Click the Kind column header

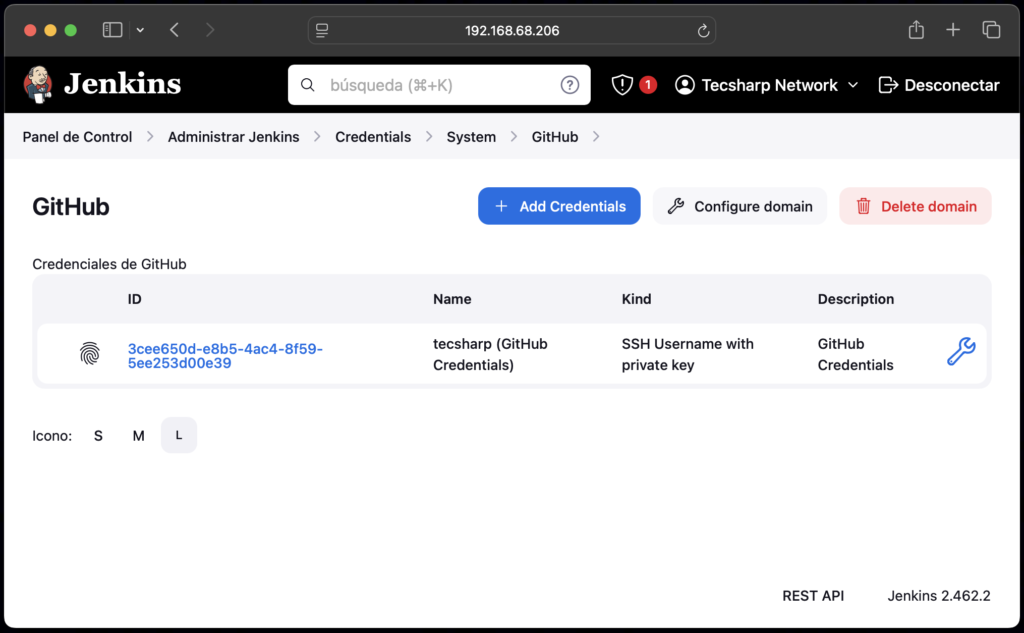(636, 299)
